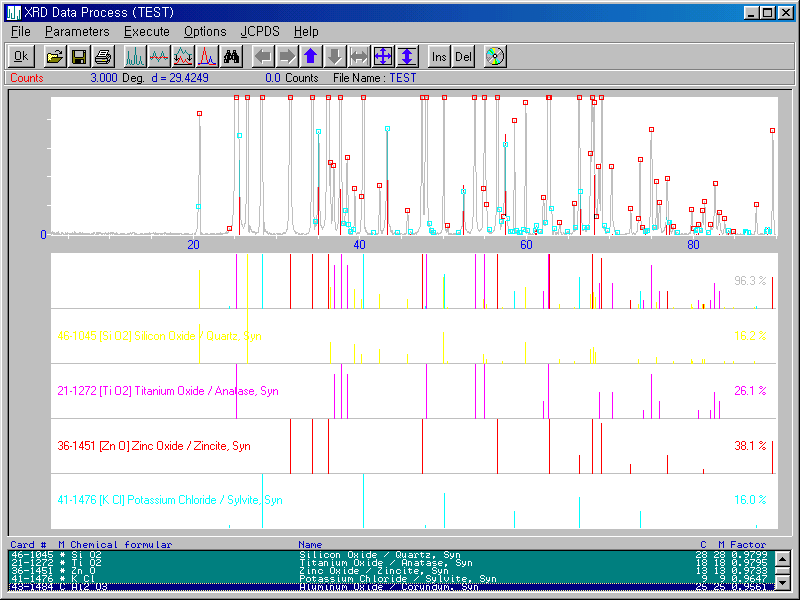The image size is (800, 600).
Task: Click the binoculars search icon
Action: 231,56
